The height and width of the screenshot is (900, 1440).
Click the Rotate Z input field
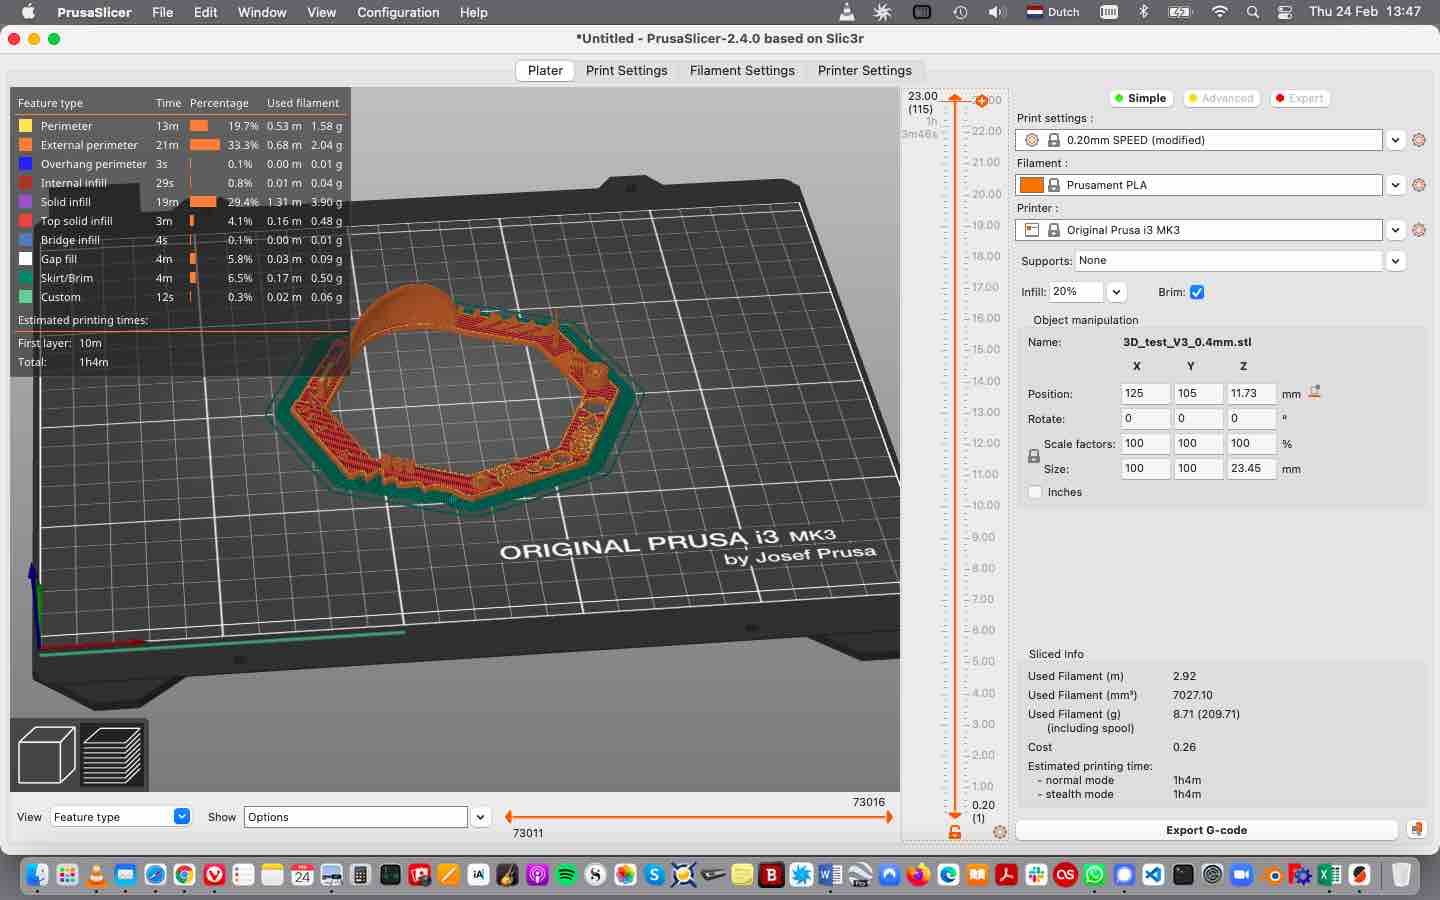click(1251, 418)
